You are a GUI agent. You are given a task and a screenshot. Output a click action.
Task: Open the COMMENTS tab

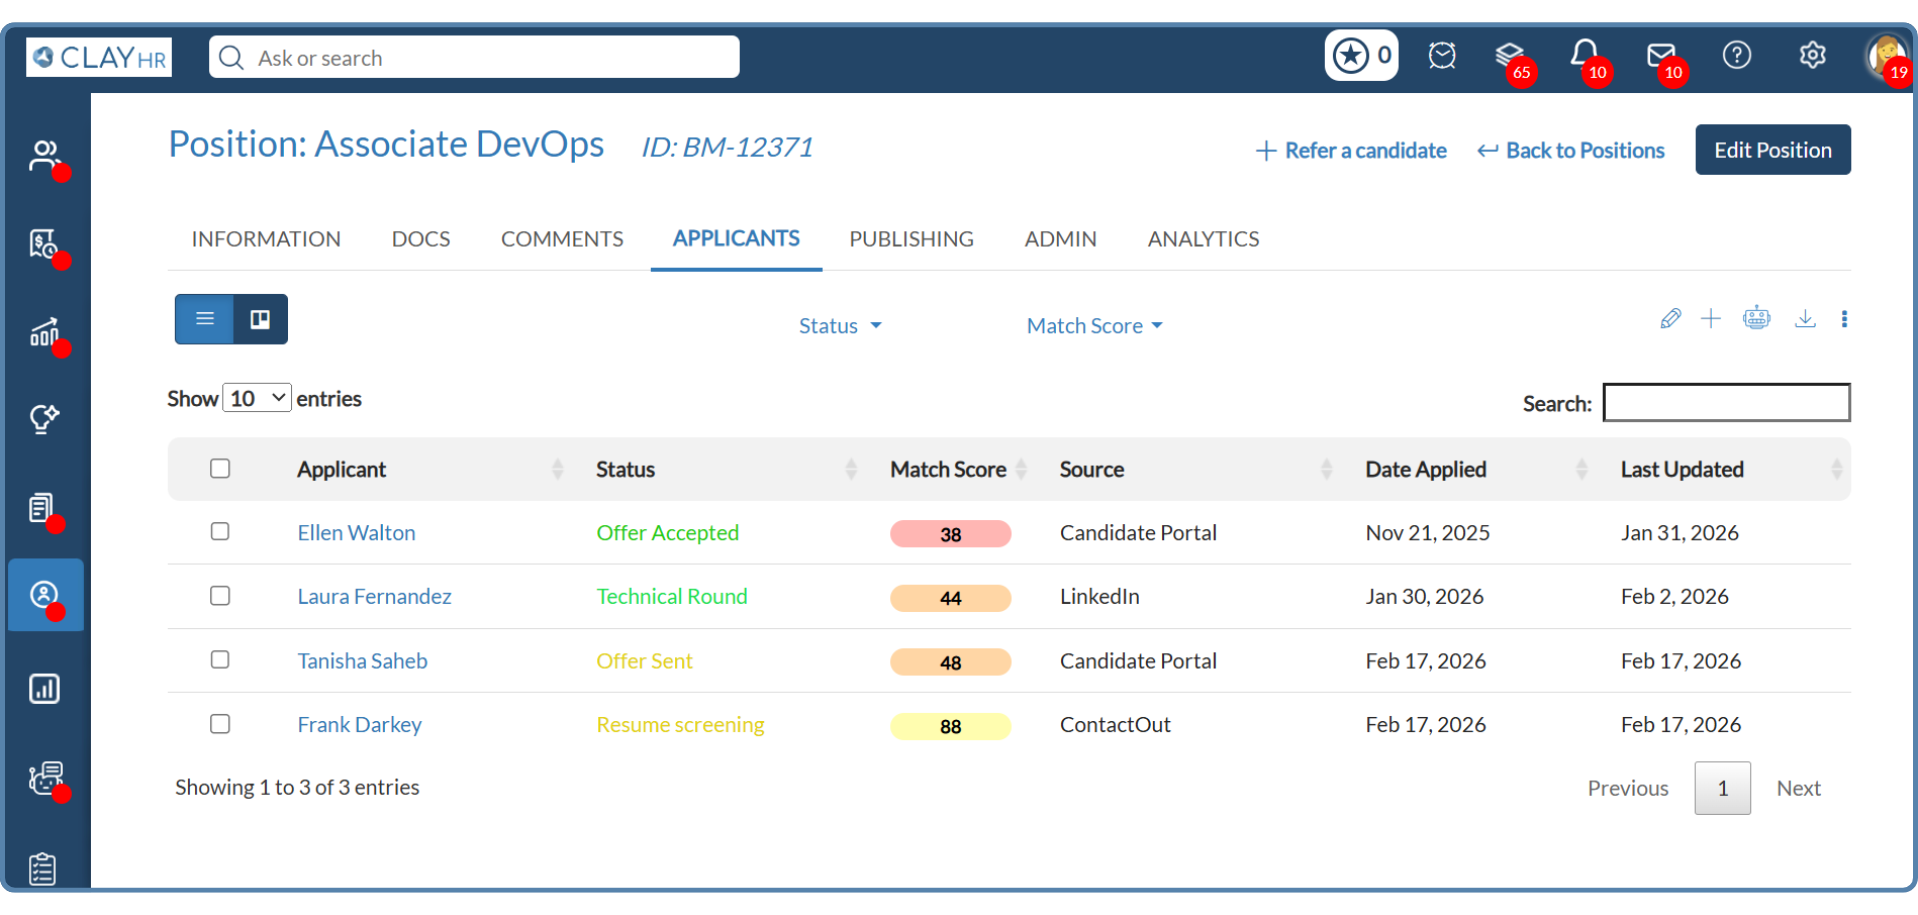coord(562,239)
